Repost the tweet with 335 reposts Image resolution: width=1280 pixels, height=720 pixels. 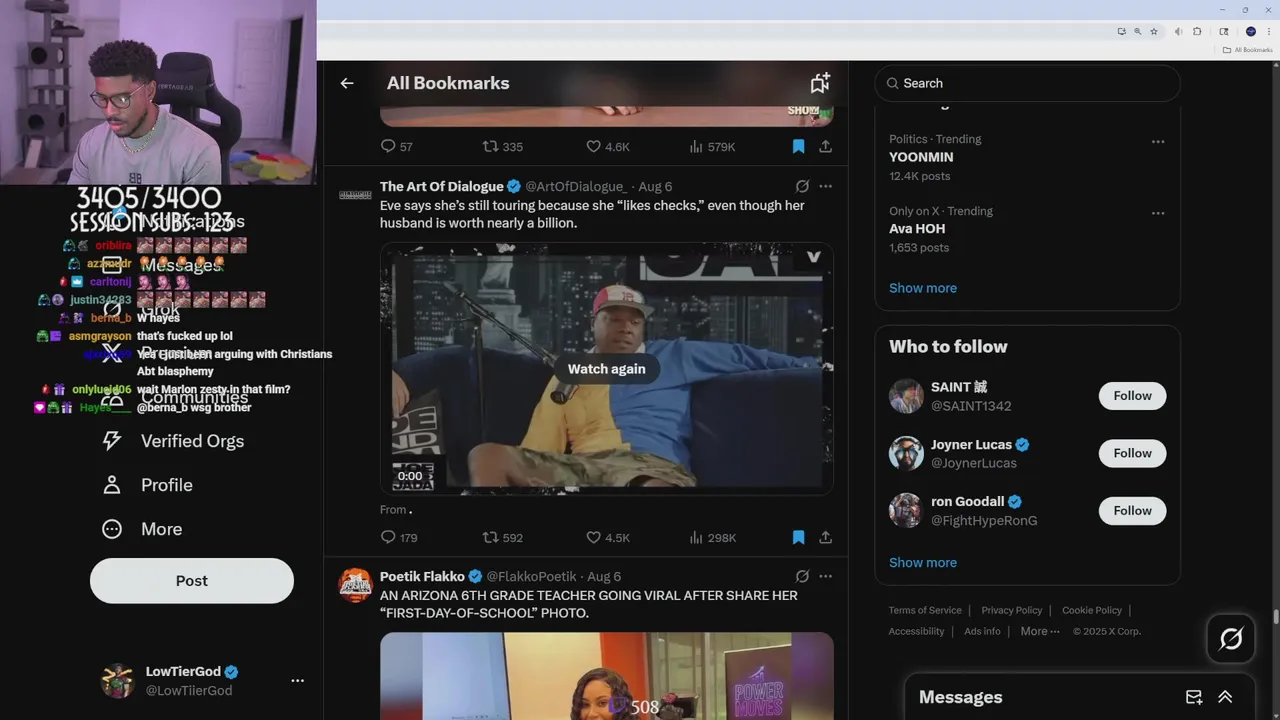pos(503,146)
